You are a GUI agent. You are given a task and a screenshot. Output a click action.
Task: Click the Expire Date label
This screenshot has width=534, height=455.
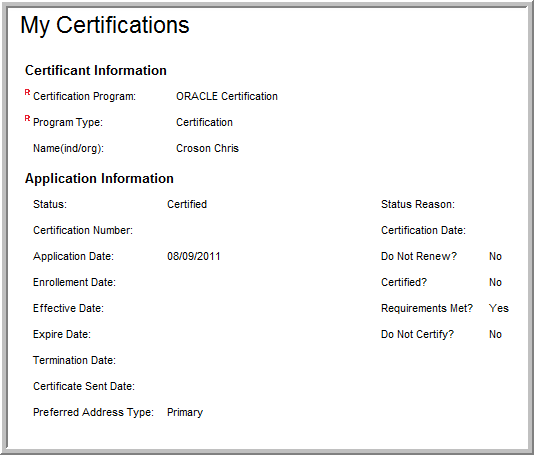tap(62, 334)
